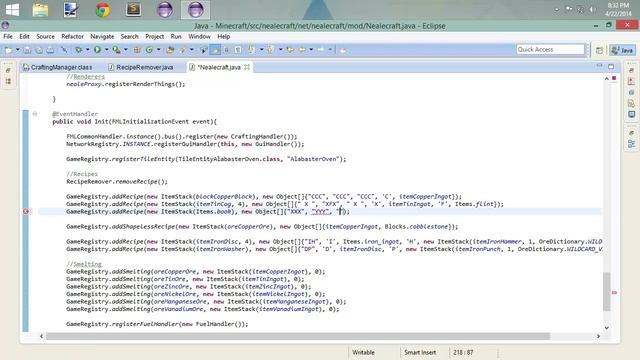Launch the green Run button
This screenshot has height=360, width=640.
pos(97,50)
